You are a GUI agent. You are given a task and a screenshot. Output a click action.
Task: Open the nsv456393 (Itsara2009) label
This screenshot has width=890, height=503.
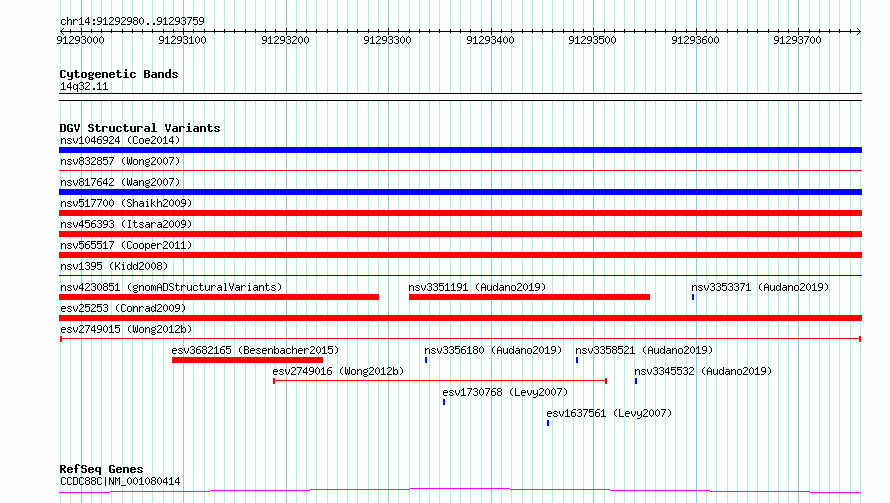[x=126, y=224]
